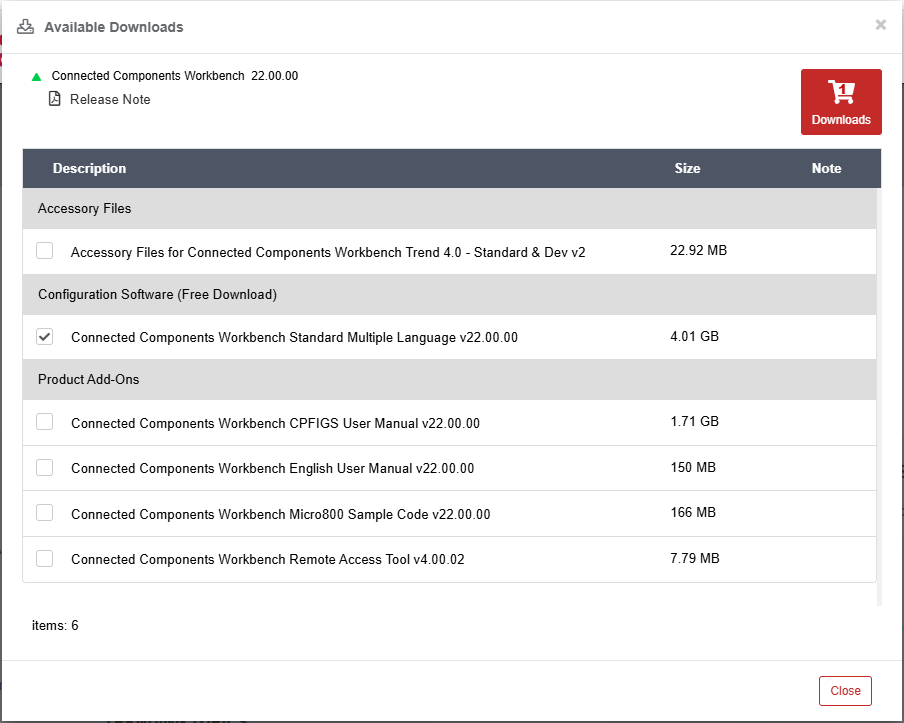Viewport: 904px width, 723px height.
Task: Check Accessory Files for Trend 4.0 checkbox
Action: [44, 251]
